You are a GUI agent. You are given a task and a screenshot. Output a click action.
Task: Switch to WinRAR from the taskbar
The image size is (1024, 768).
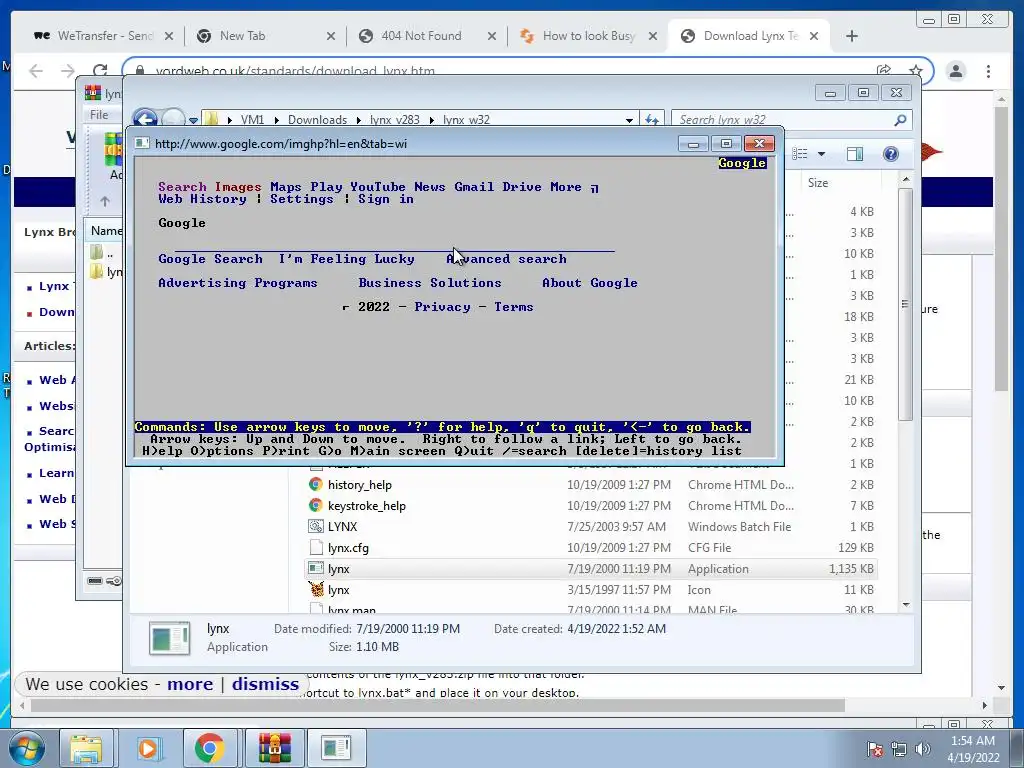[x=274, y=748]
